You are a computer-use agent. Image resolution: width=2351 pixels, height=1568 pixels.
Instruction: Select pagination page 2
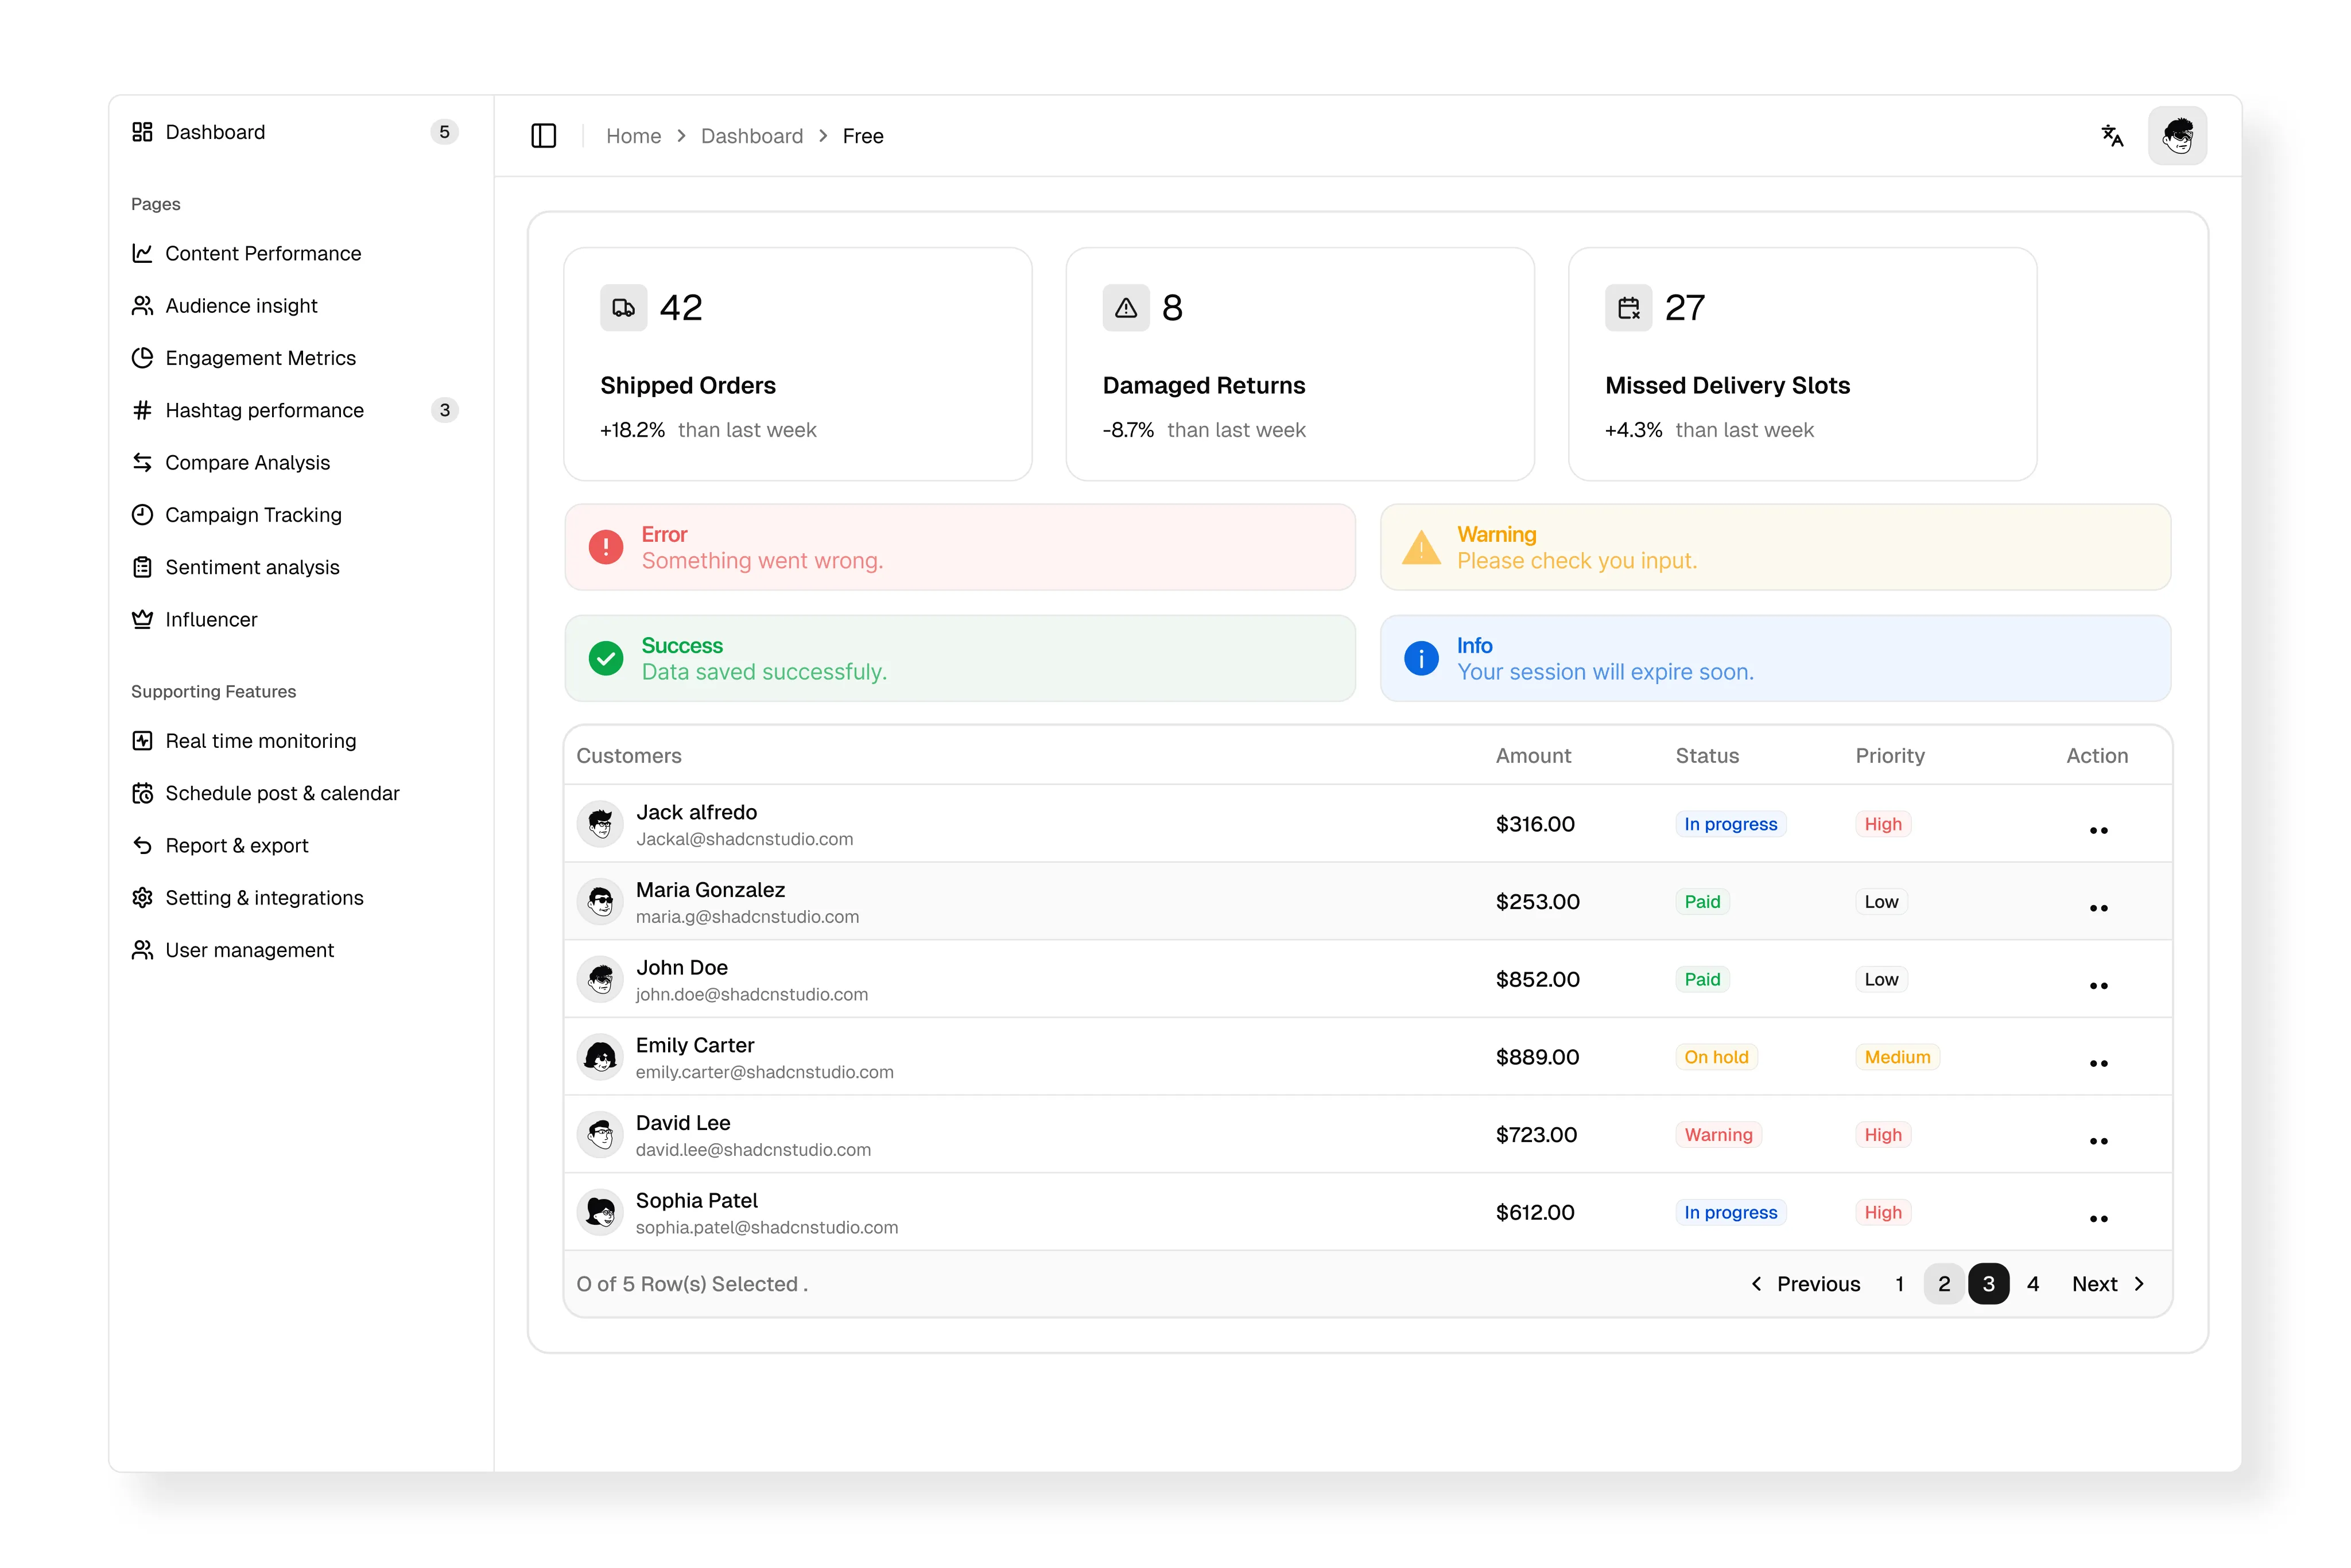(1943, 1284)
